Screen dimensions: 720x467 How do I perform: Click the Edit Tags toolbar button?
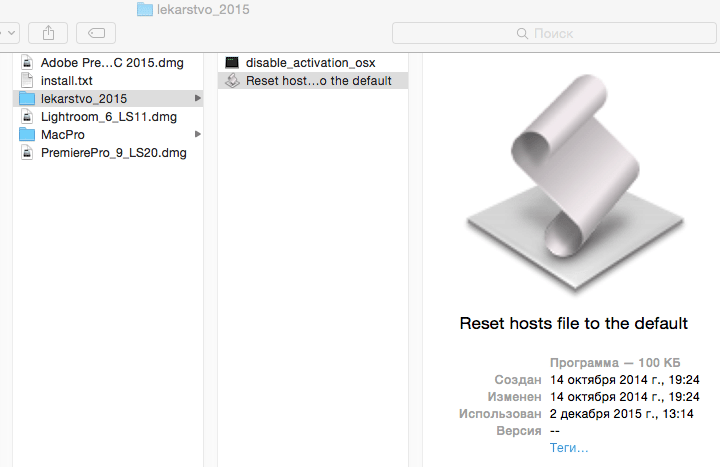(x=96, y=33)
